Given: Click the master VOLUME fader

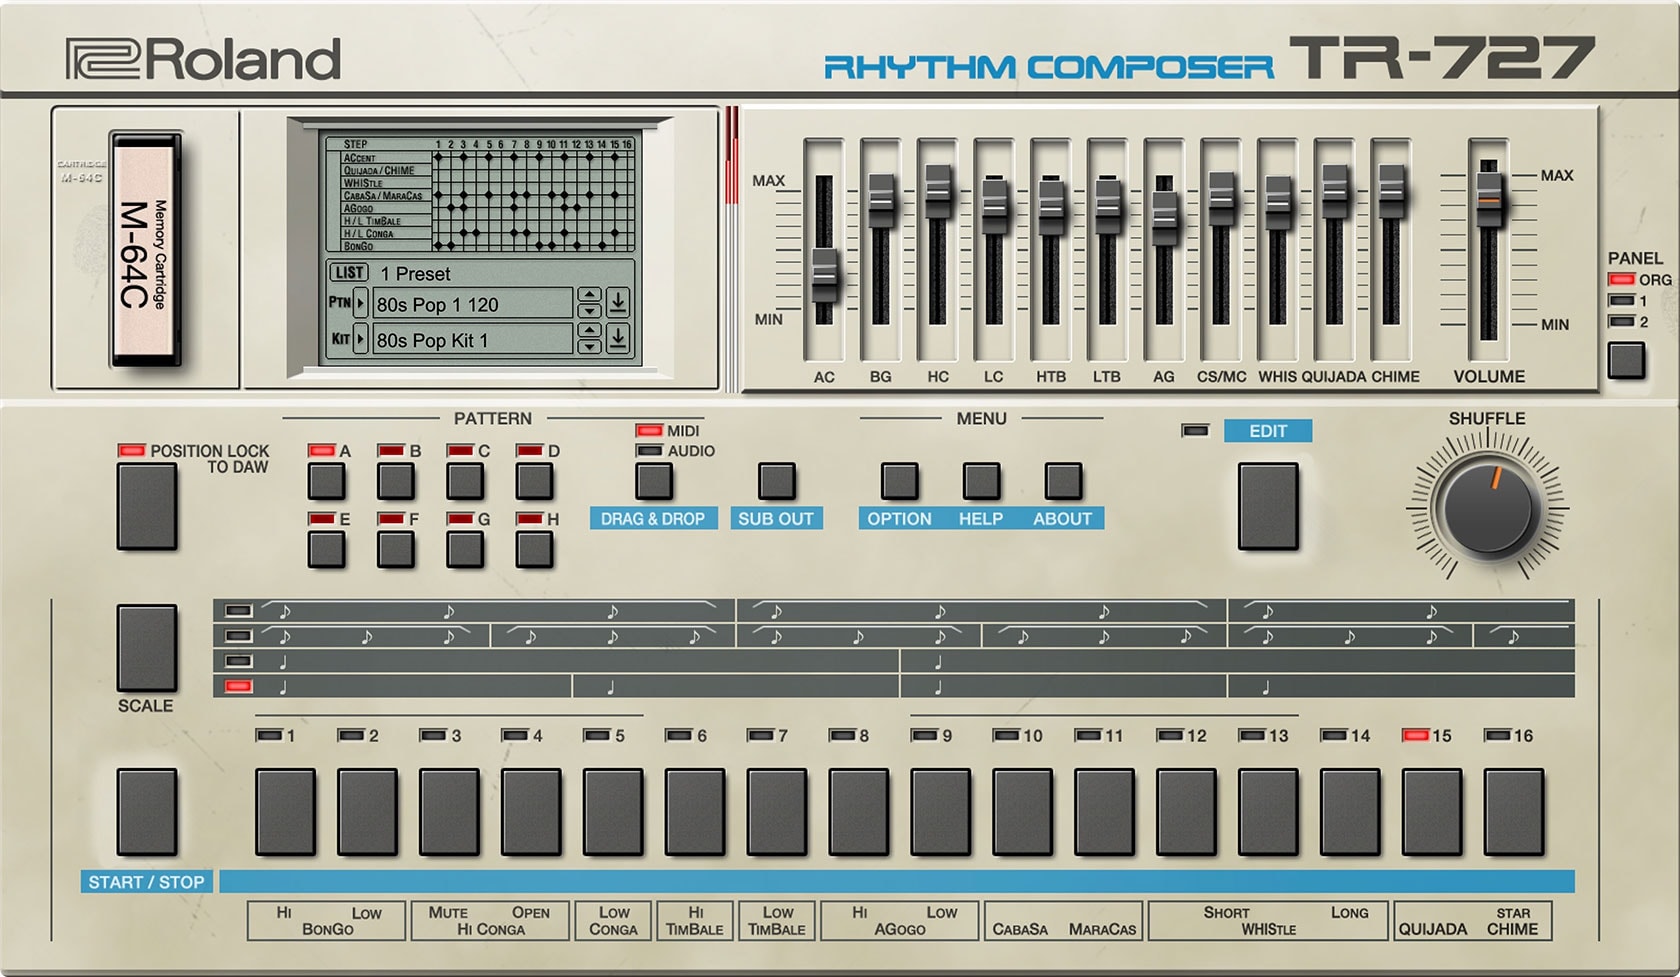Looking at the screenshot, I should (1489, 198).
